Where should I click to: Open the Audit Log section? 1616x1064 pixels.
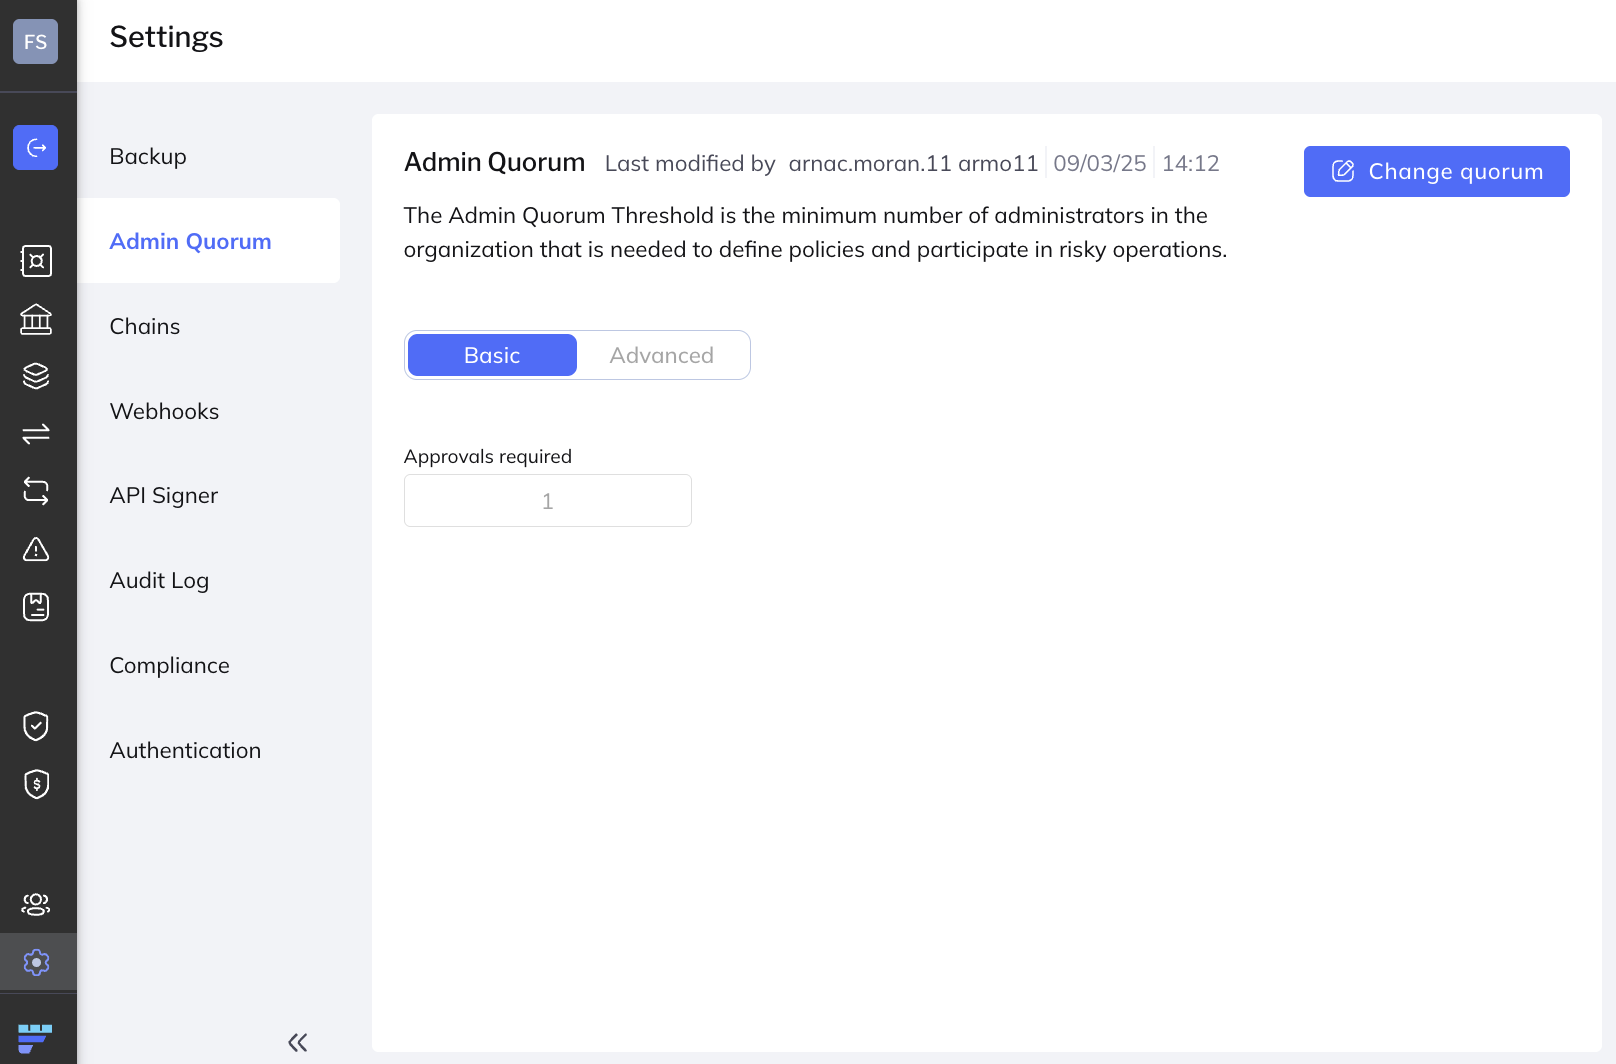tap(159, 581)
